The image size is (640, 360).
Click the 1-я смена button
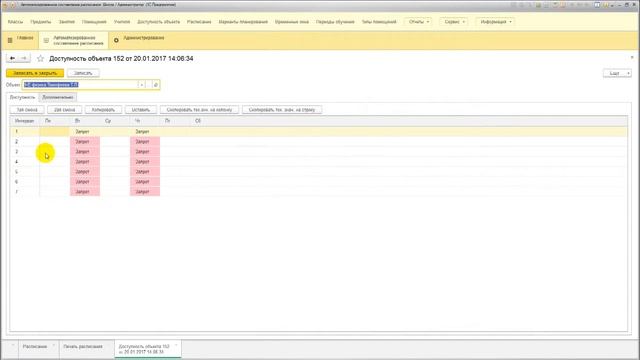click(x=27, y=110)
